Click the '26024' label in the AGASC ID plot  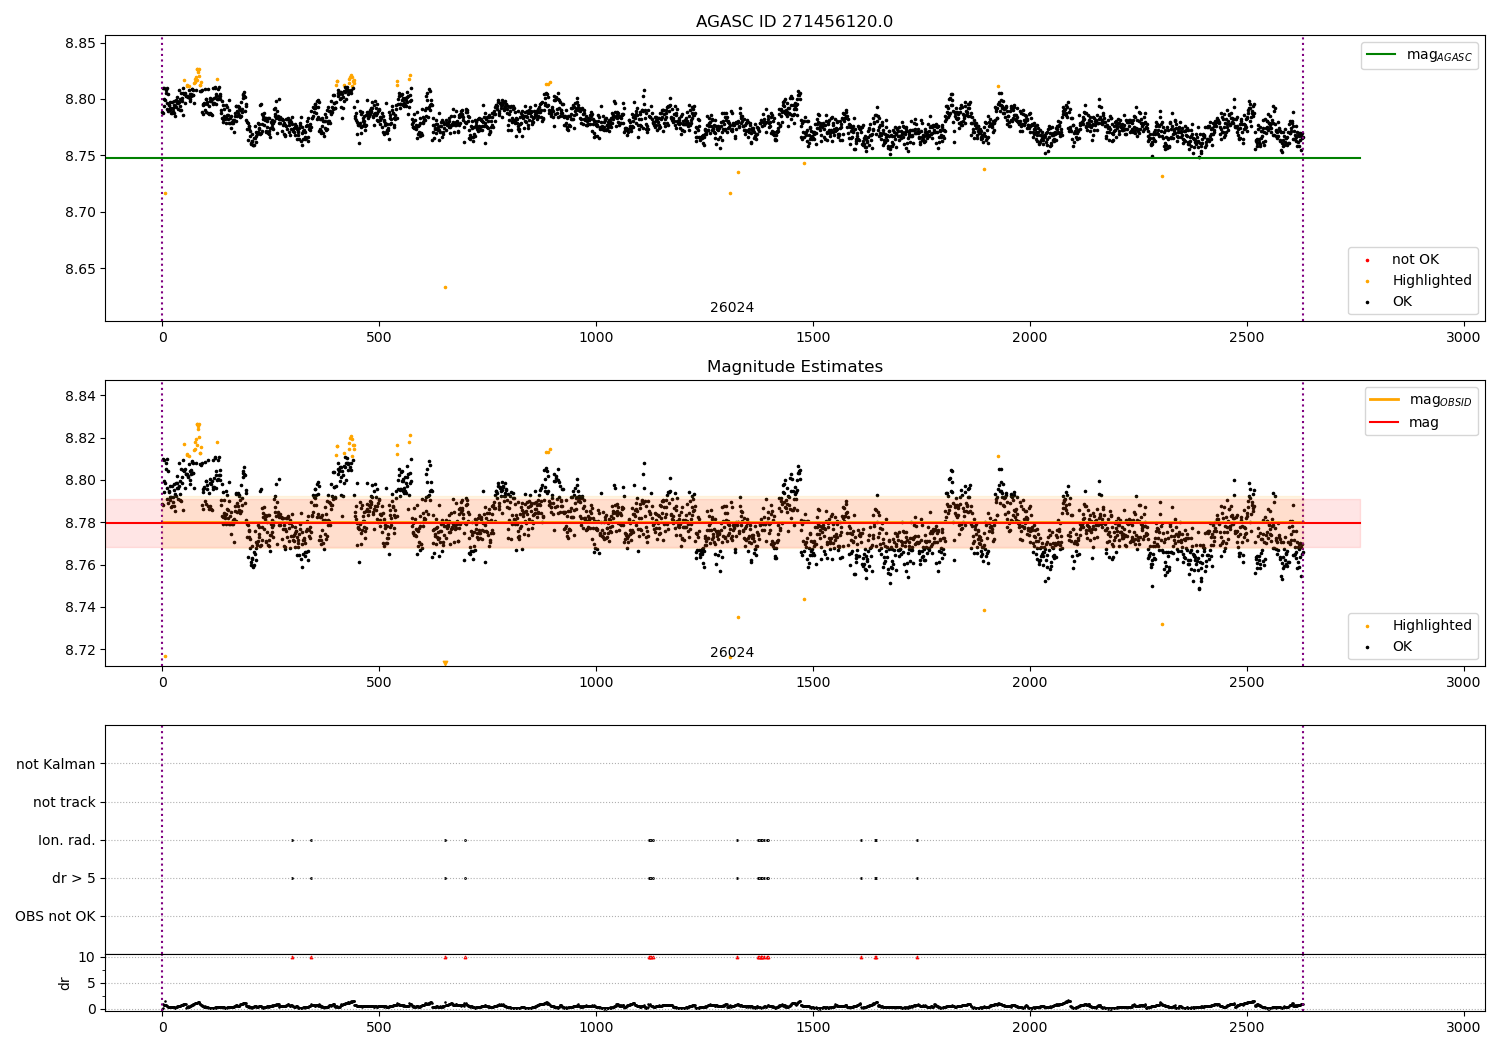(732, 308)
